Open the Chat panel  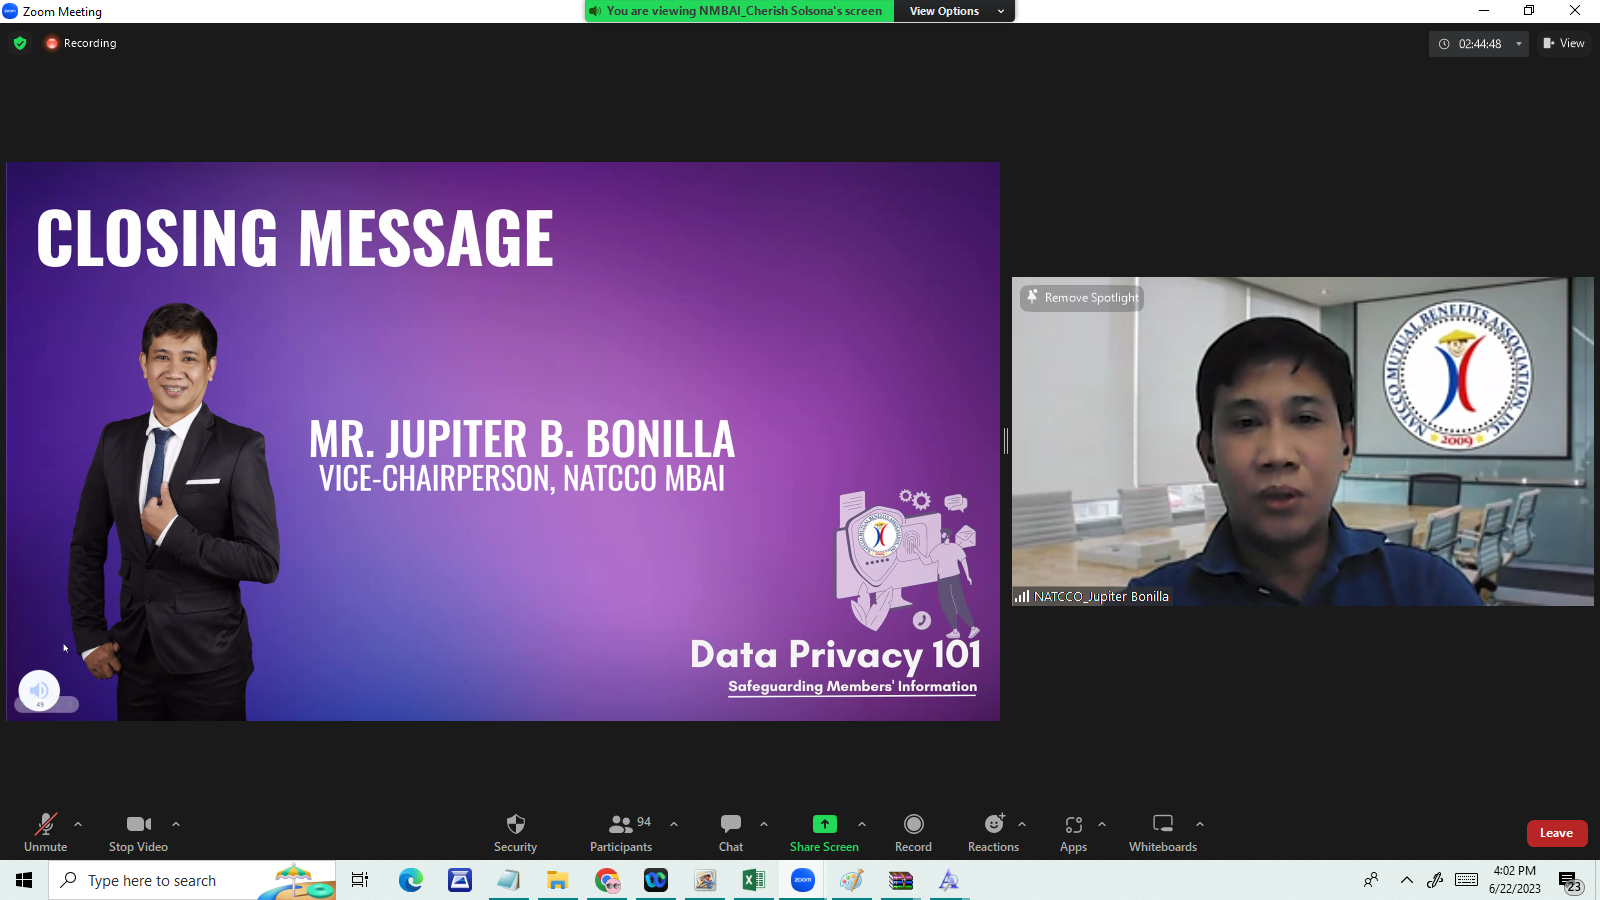click(731, 832)
